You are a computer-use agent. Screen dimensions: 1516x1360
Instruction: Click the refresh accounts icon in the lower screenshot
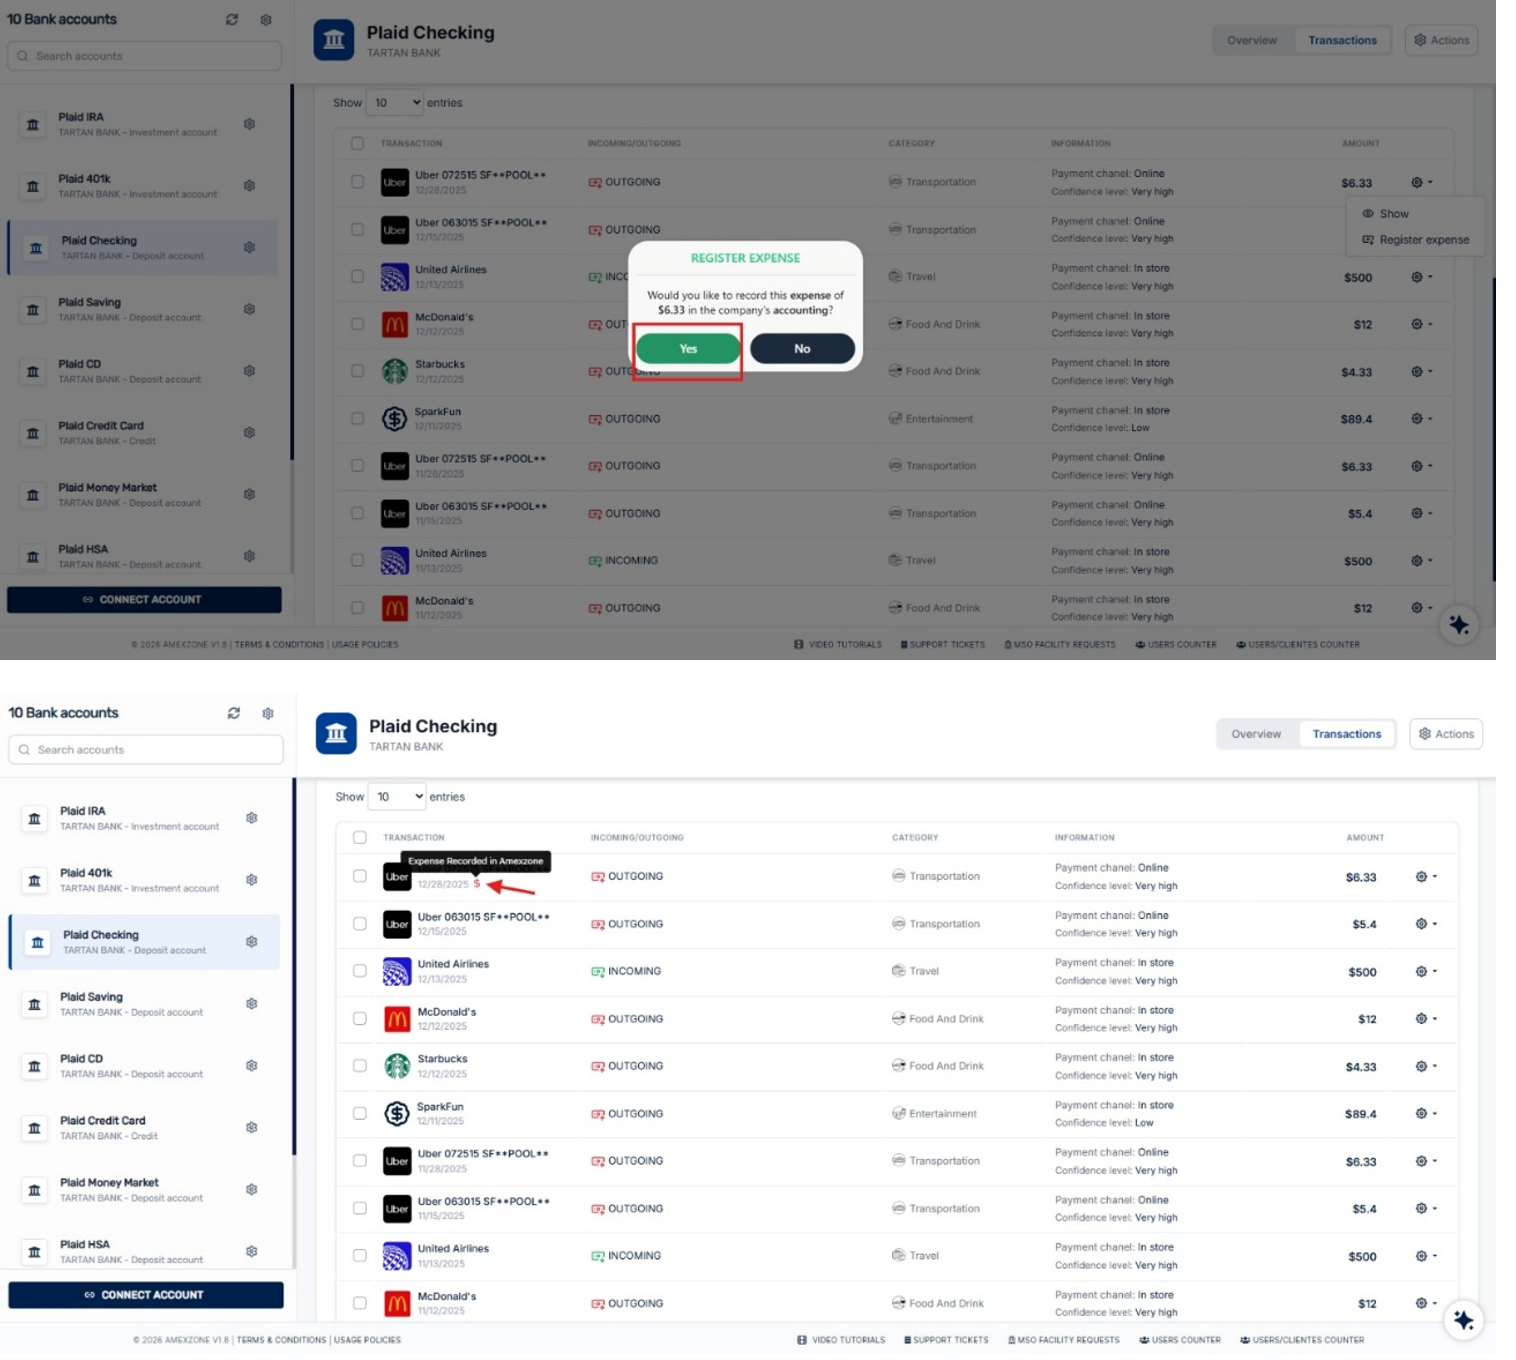233,713
